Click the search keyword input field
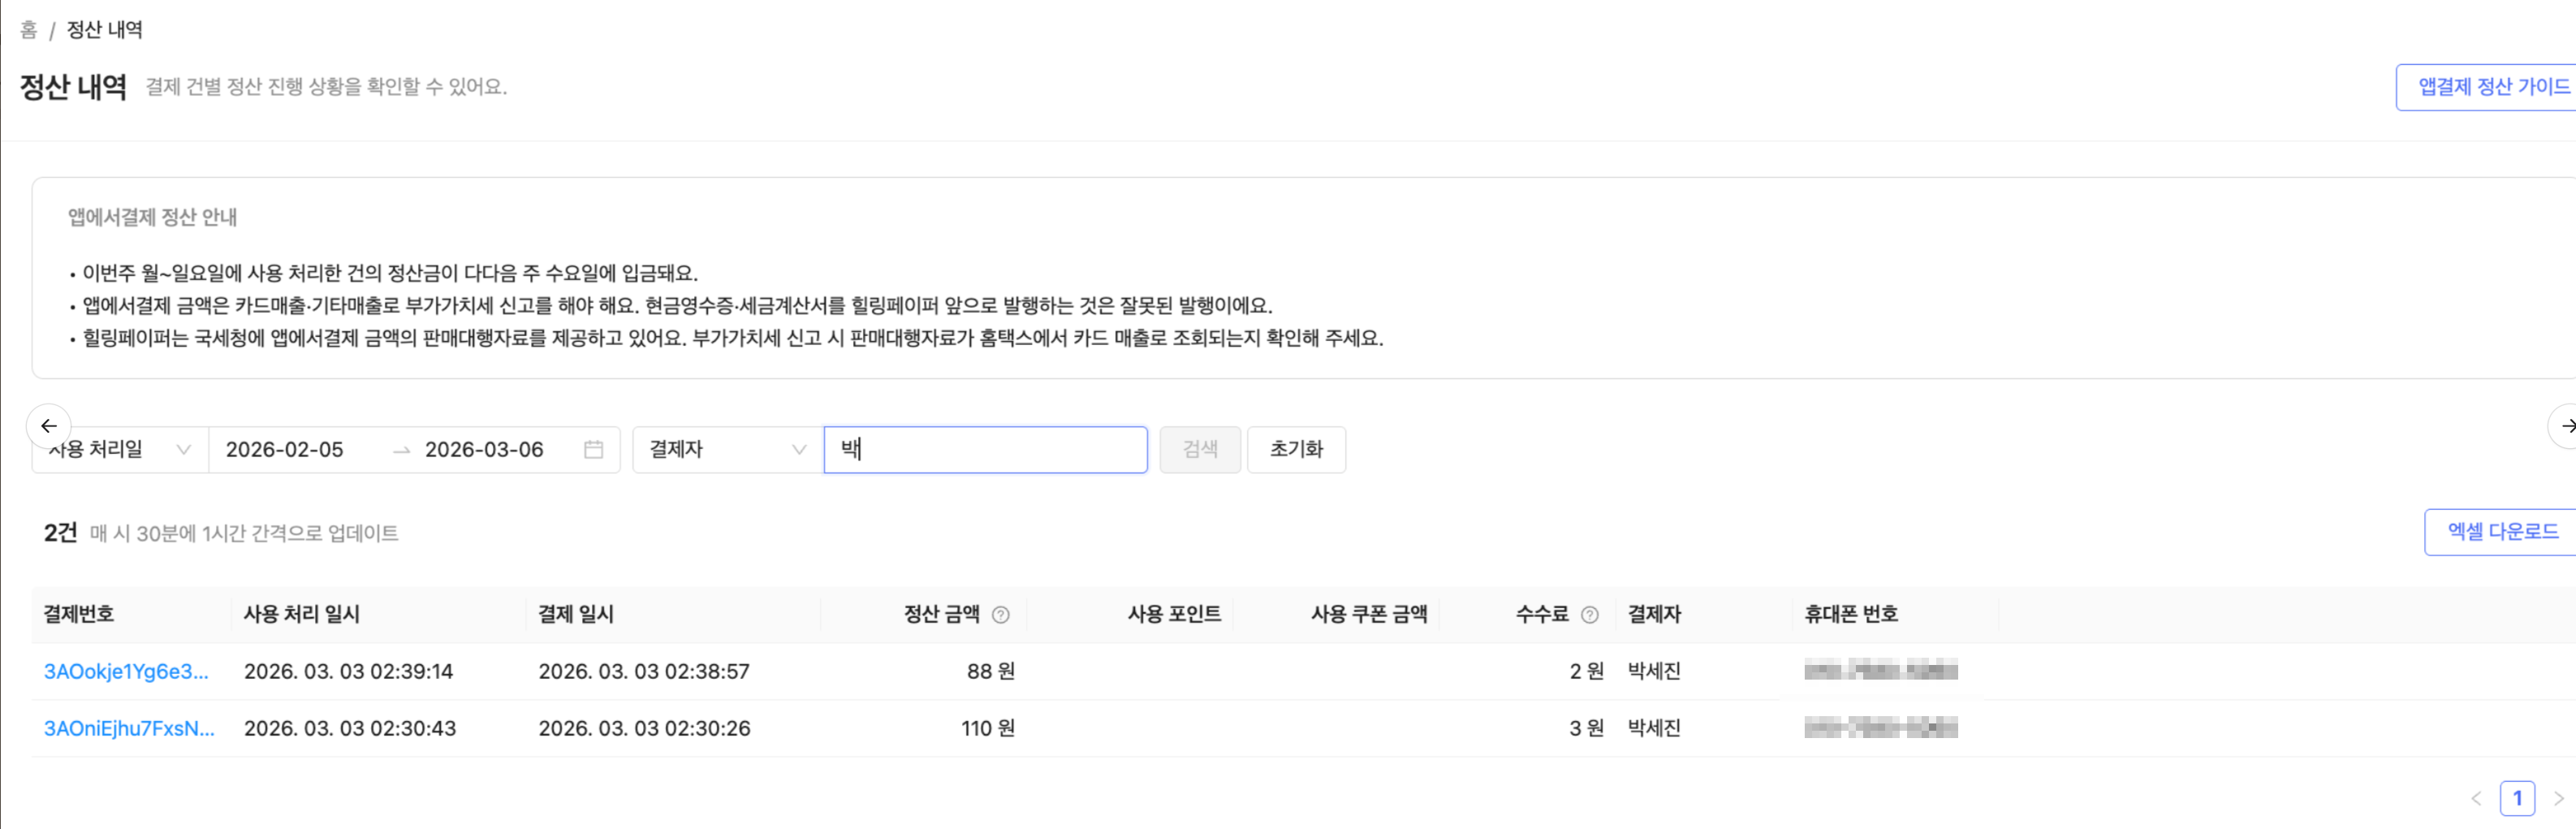2576x829 pixels. click(985, 450)
